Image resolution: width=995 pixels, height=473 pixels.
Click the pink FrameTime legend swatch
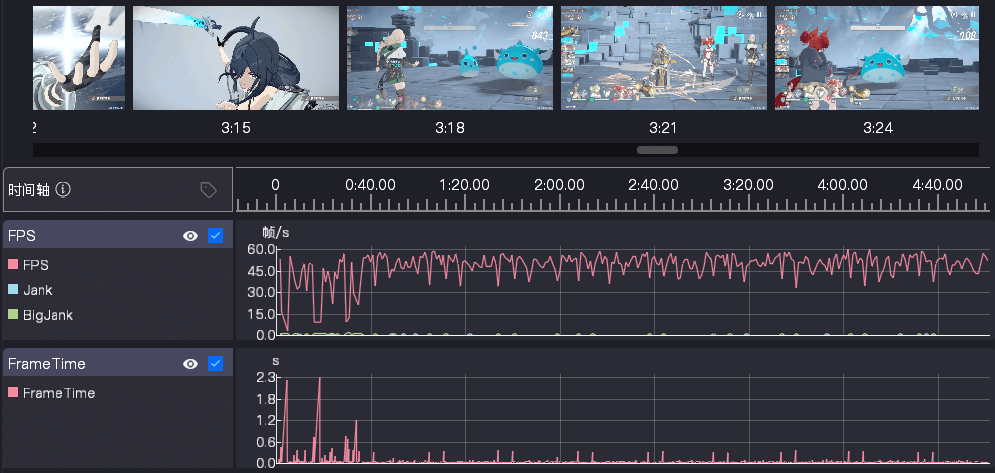13,393
